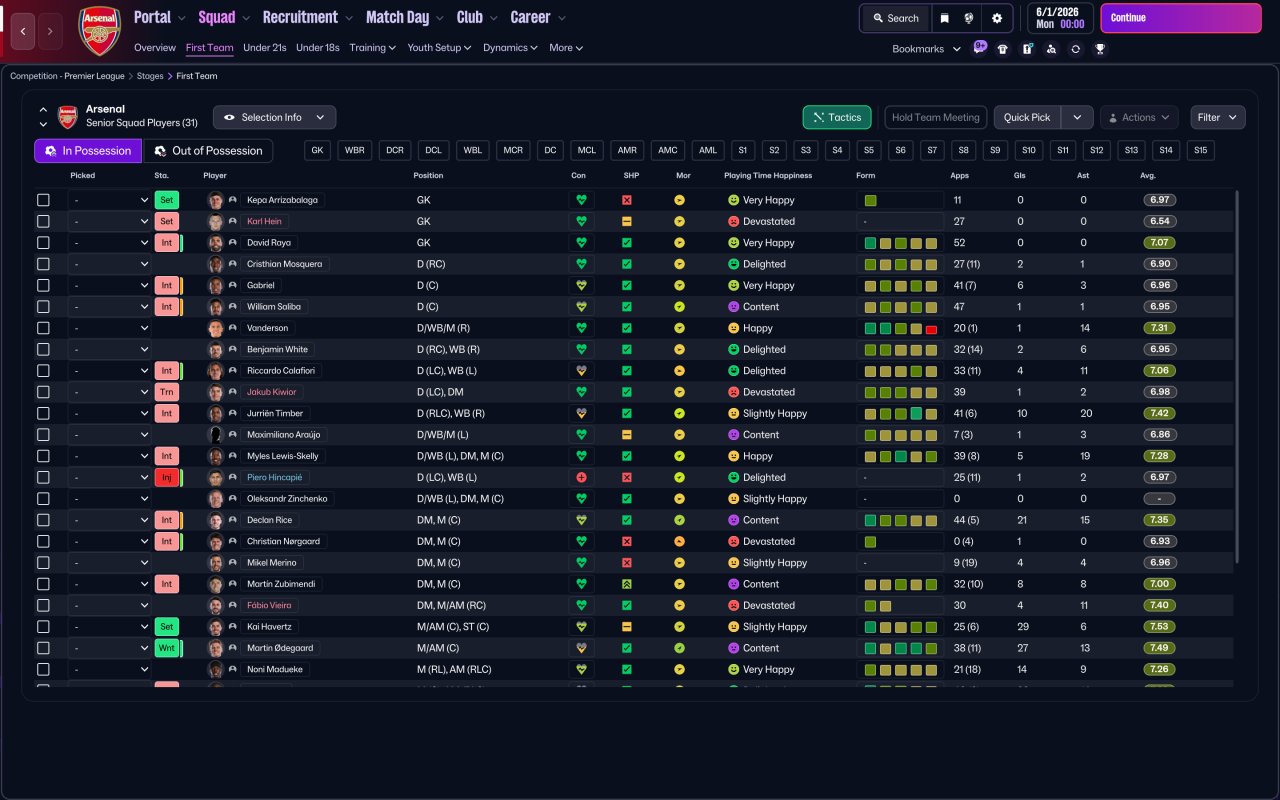1280x800 pixels.
Task: Click Karl Hein's match sharpness icon
Action: click(627, 221)
